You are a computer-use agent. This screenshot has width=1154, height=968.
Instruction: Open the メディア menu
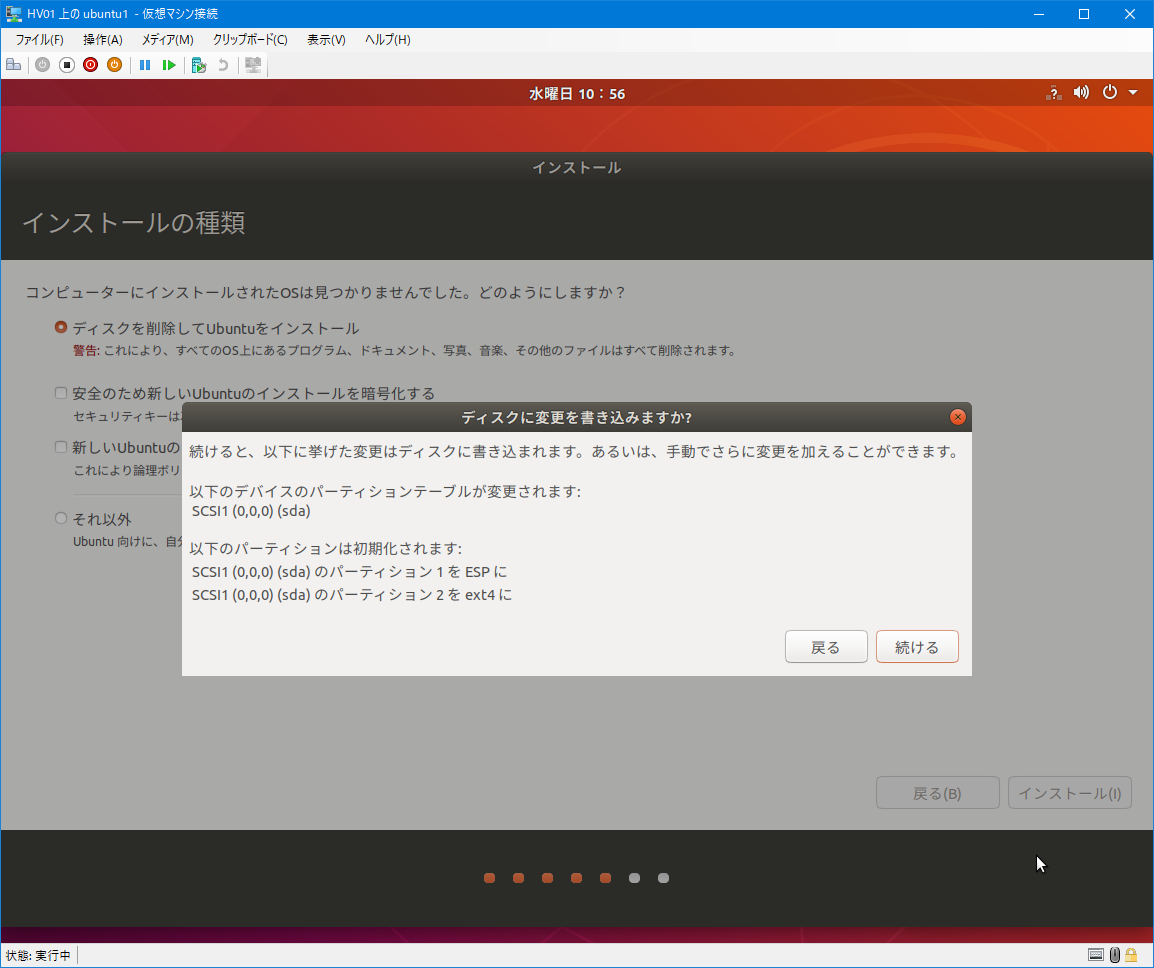166,40
